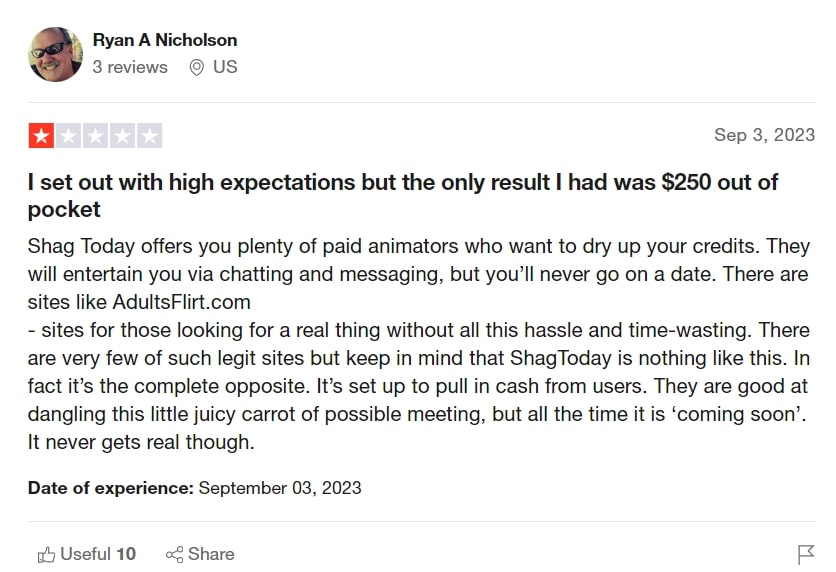Mark the review as Useful

click(84, 554)
